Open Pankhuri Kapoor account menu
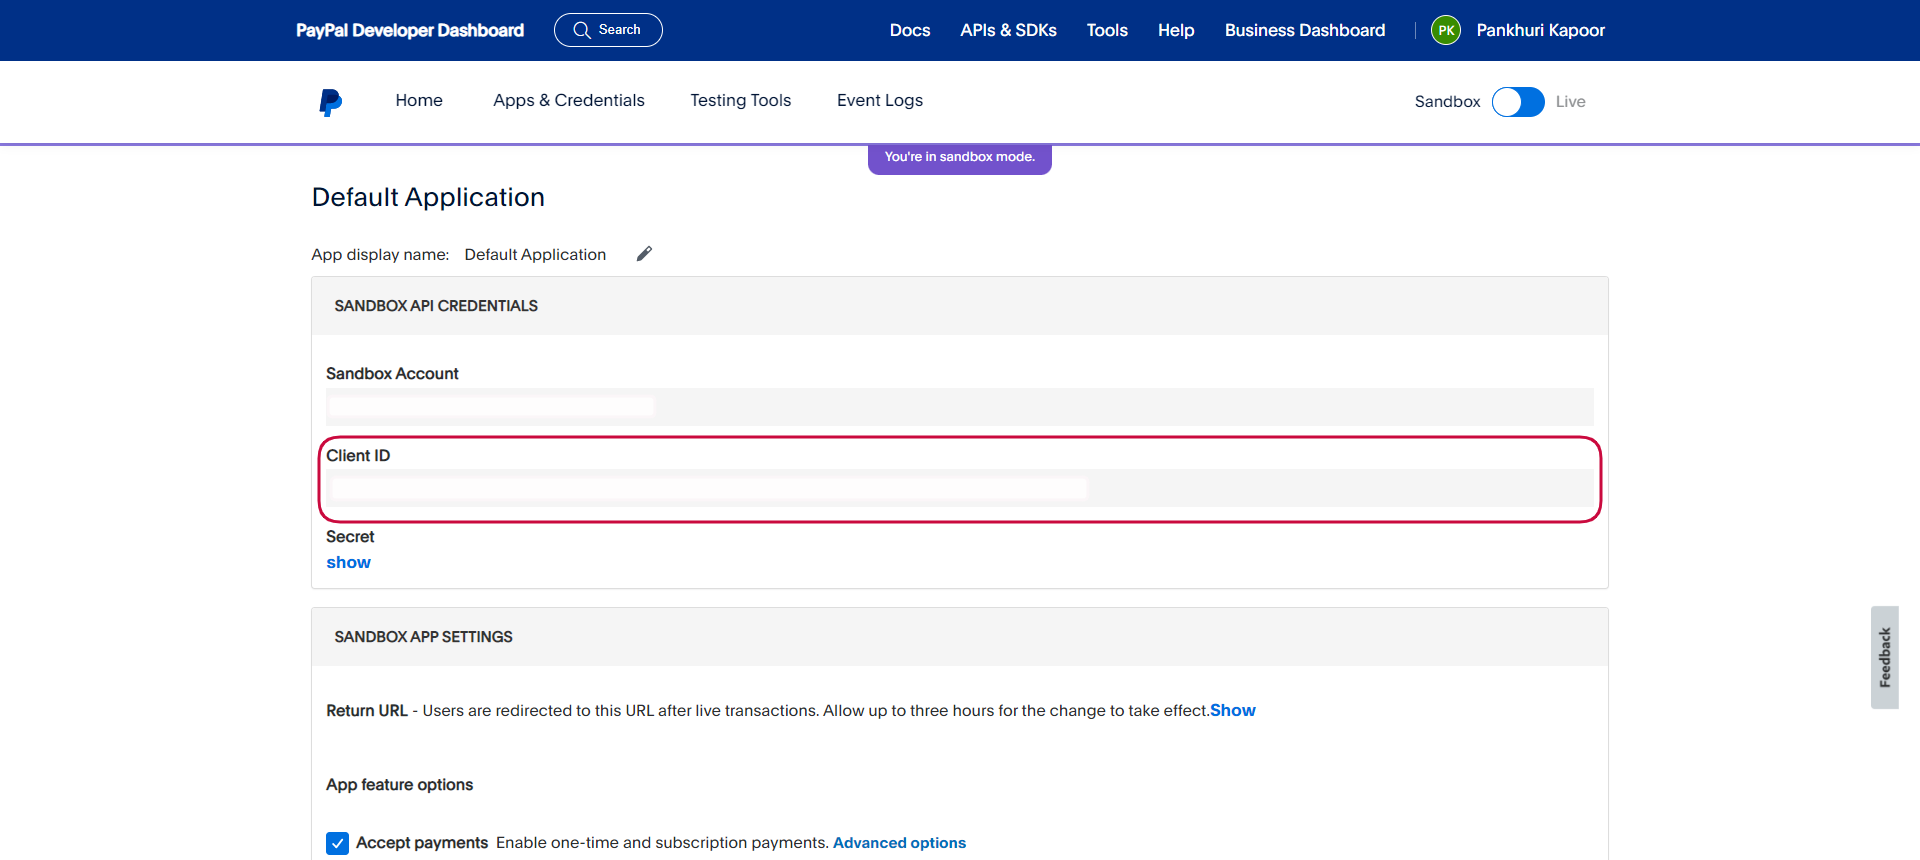This screenshot has height=860, width=1920. pos(1540,30)
